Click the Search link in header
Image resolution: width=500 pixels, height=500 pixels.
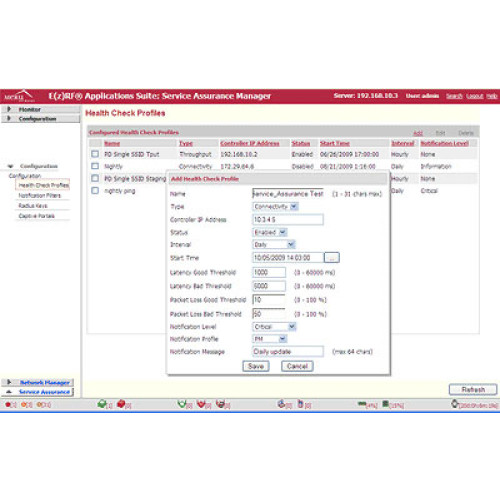point(454,96)
